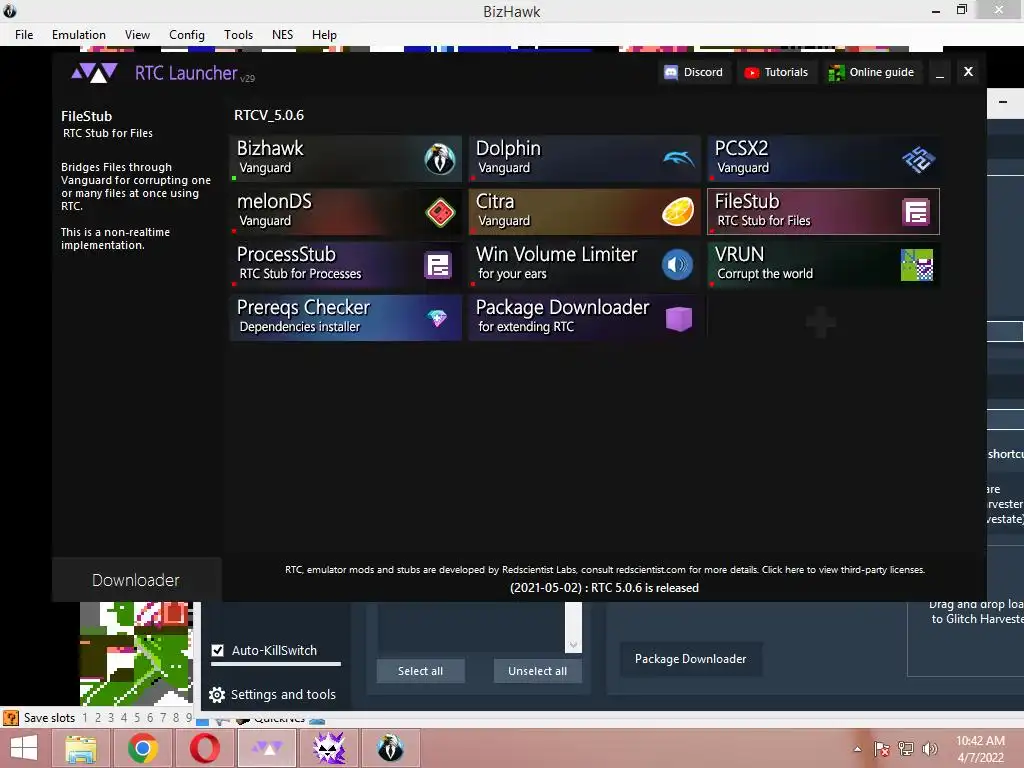Open ProcessStub RTC Stub for Processes
The height and width of the screenshot is (768, 1024).
click(x=345, y=264)
